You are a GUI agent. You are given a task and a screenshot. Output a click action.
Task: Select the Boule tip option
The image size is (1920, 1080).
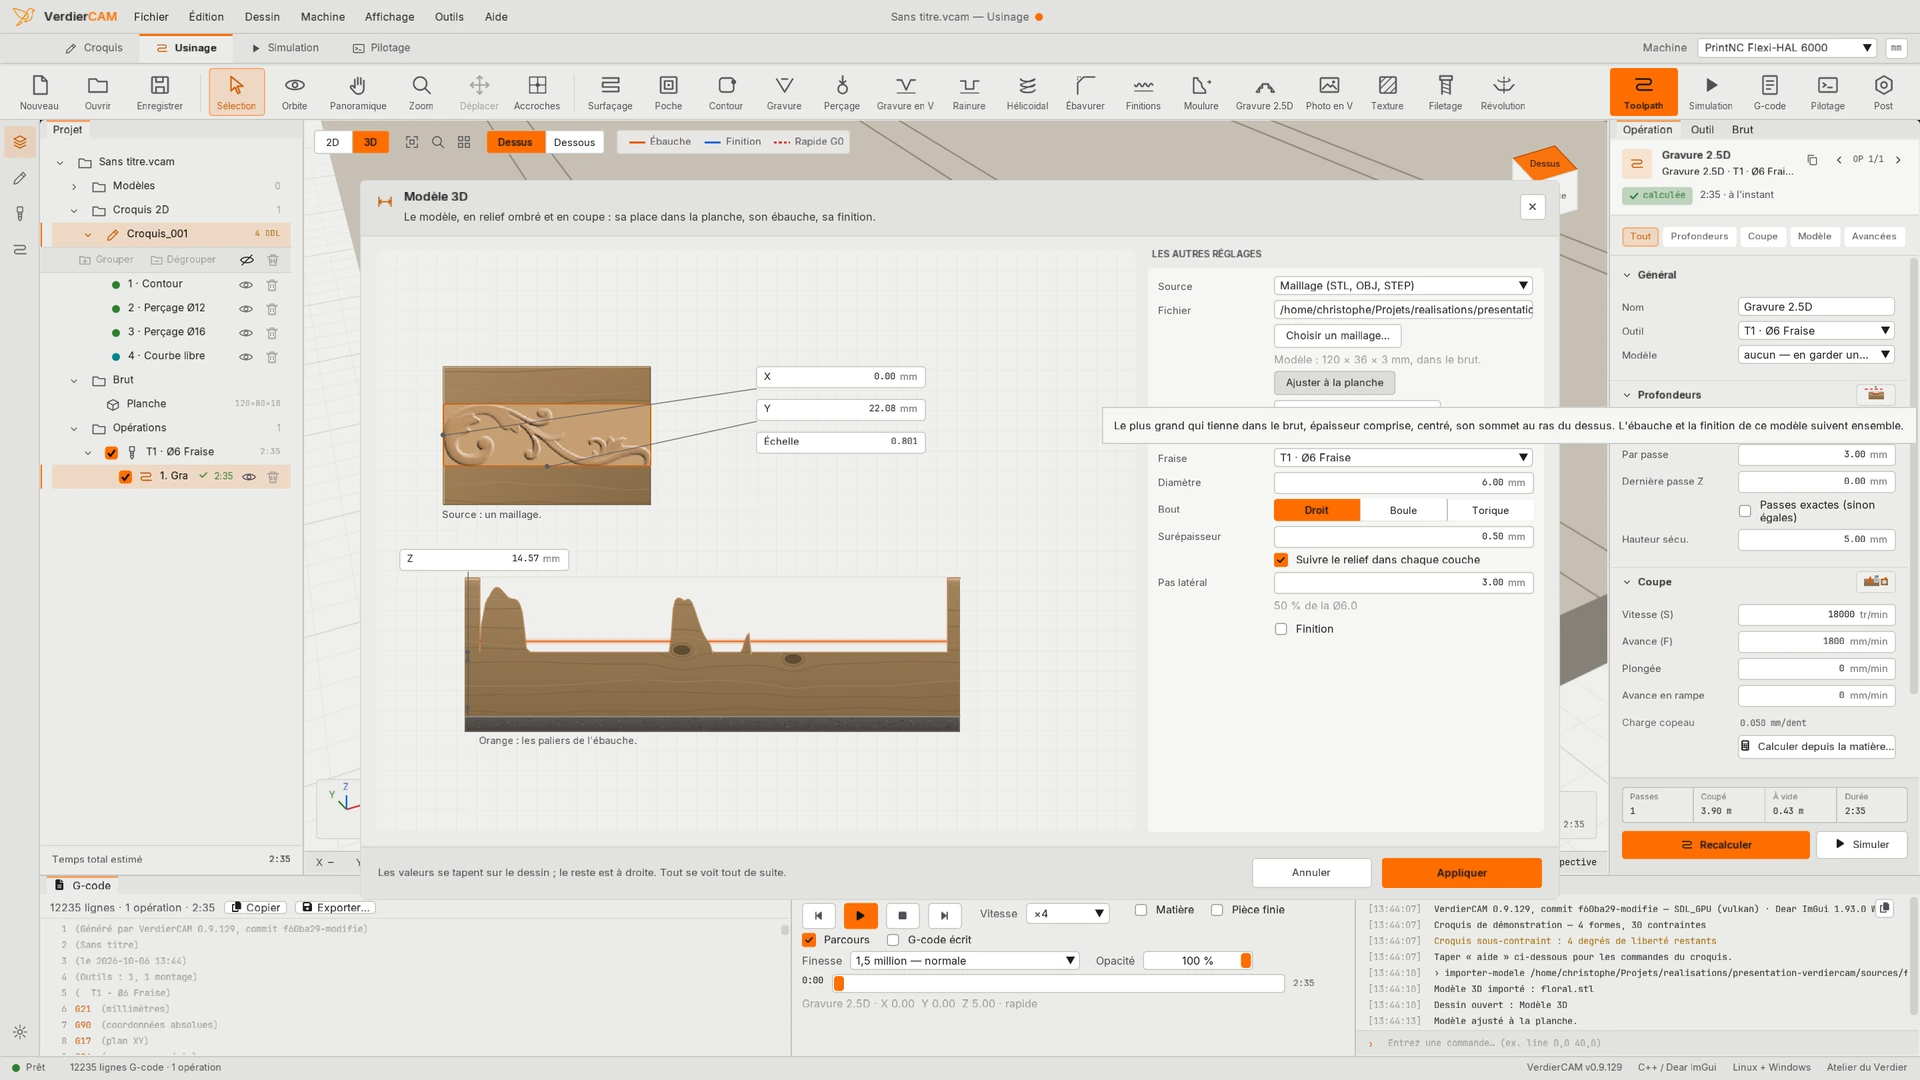(1403, 511)
